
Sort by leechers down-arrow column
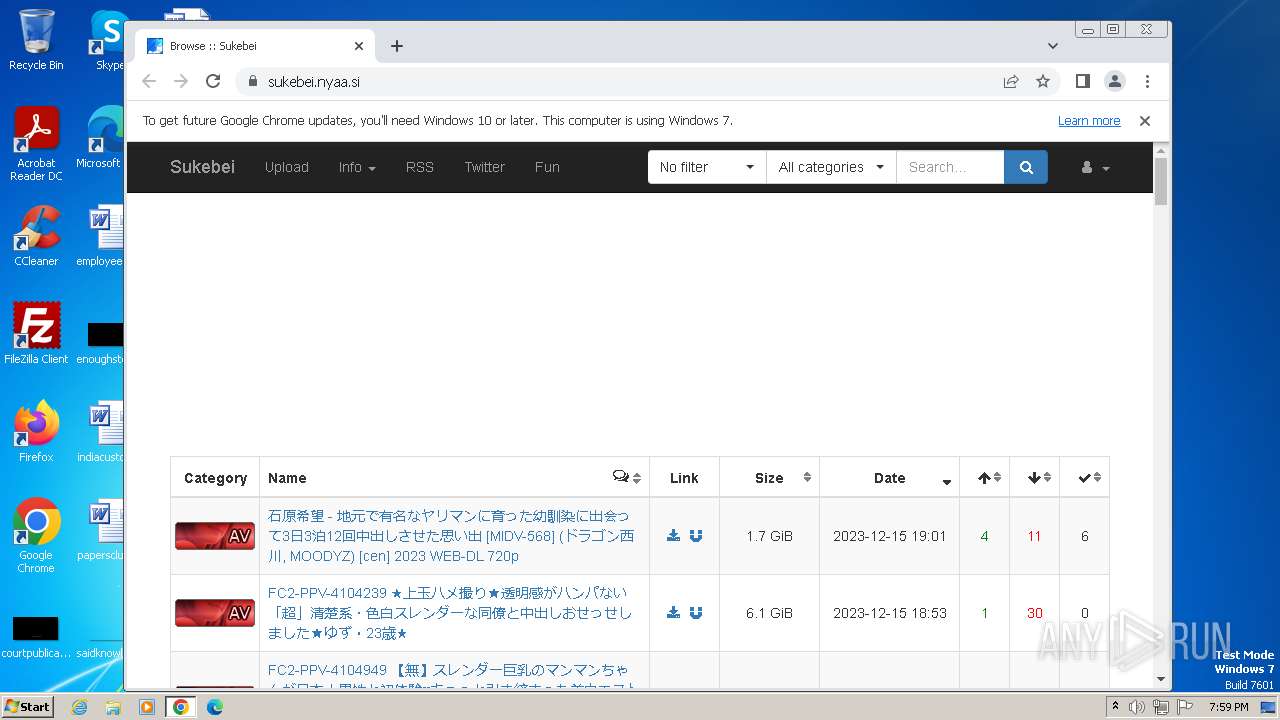click(x=1034, y=478)
